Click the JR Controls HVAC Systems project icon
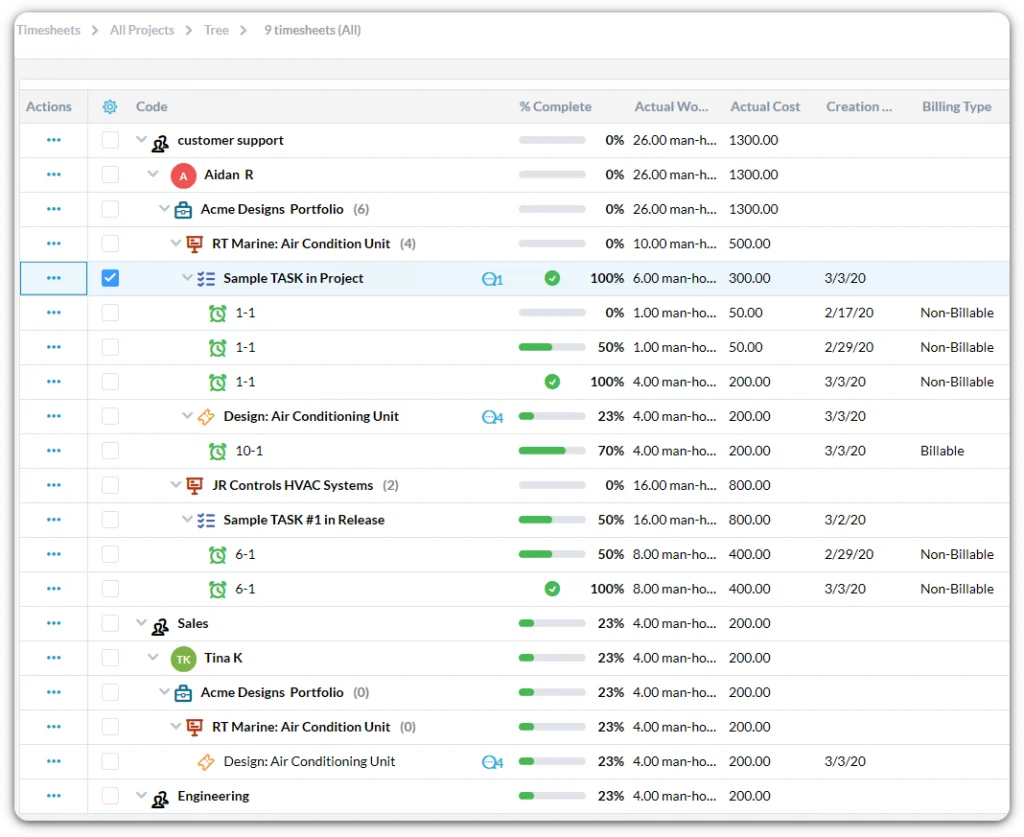1024x837 pixels. 195,486
